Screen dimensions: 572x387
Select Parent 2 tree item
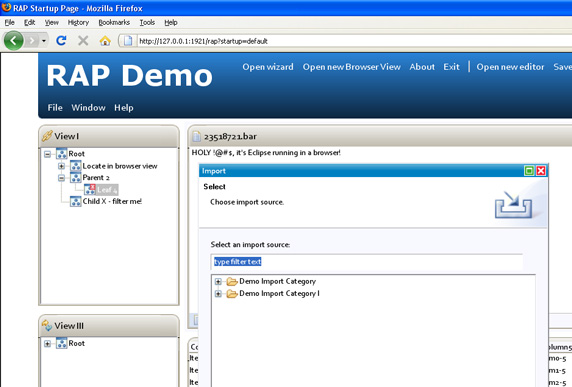coord(96,178)
